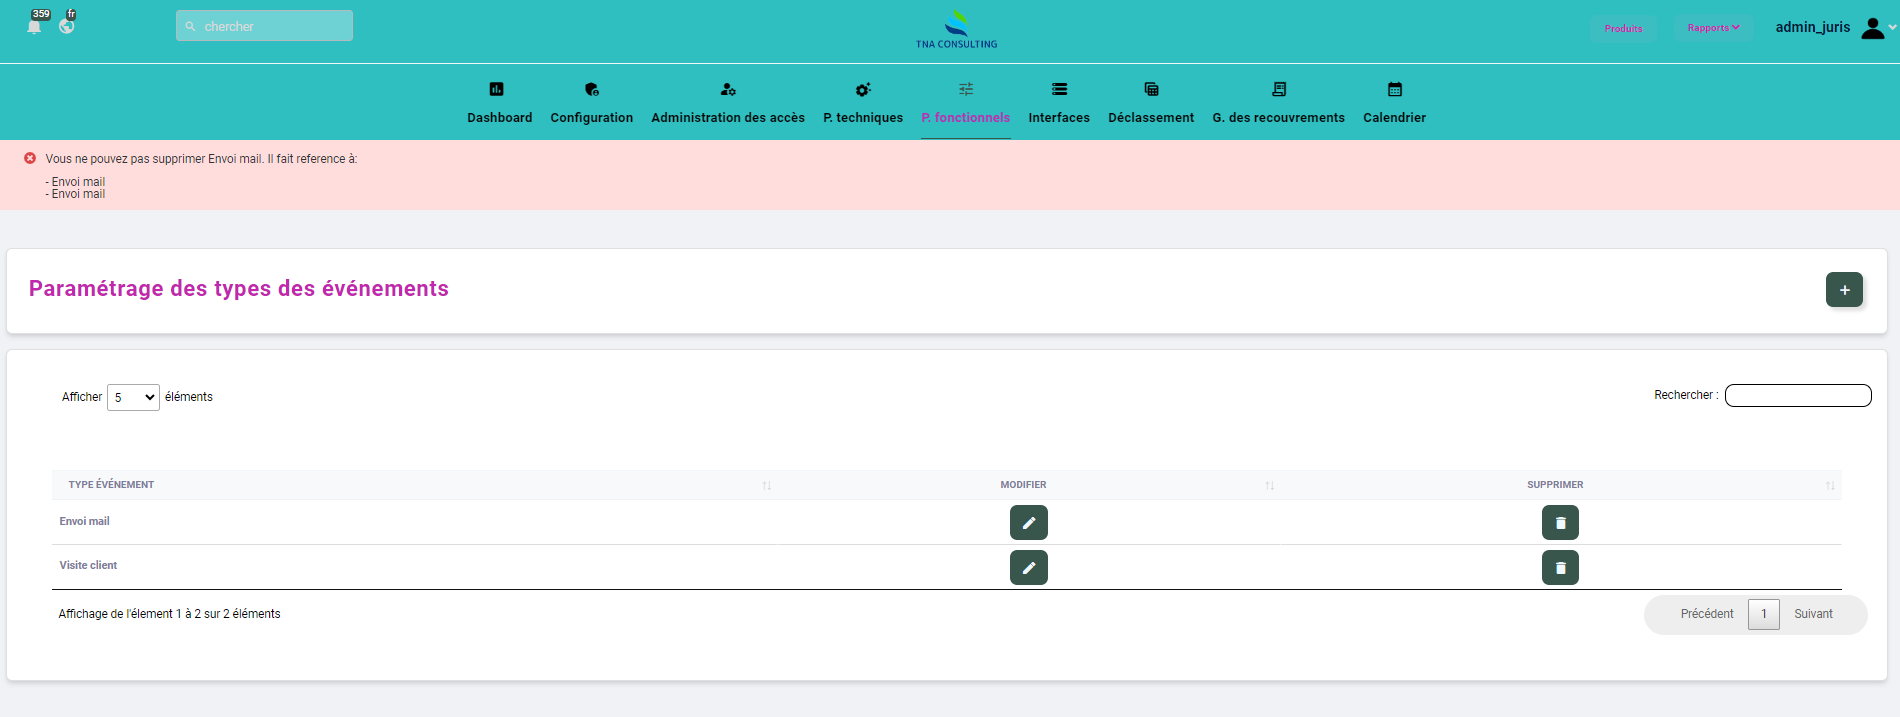Go to the Dashboard menu
This screenshot has height=717, width=1900.
click(499, 104)
